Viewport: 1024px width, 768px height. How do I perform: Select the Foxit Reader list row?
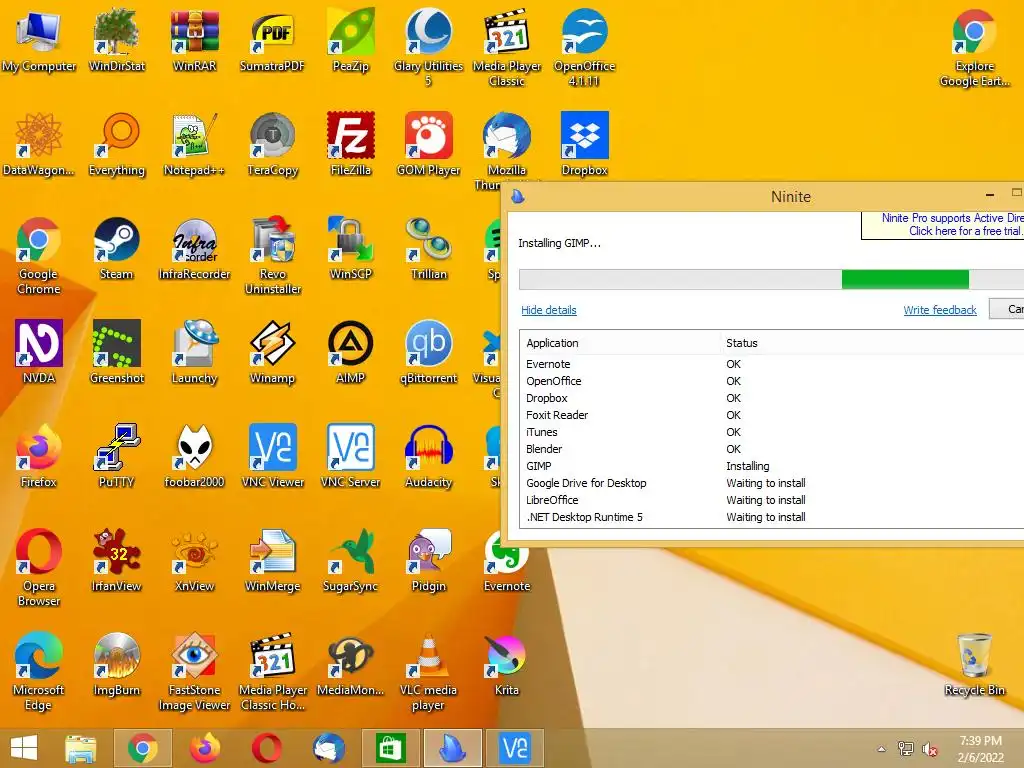click(x=772, y=415)
